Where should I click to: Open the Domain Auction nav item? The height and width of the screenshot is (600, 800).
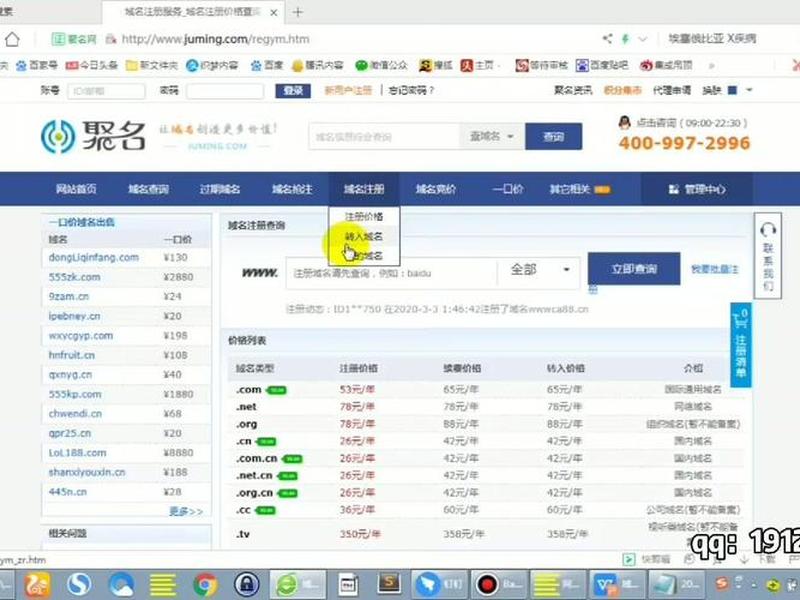pos(436,189)
